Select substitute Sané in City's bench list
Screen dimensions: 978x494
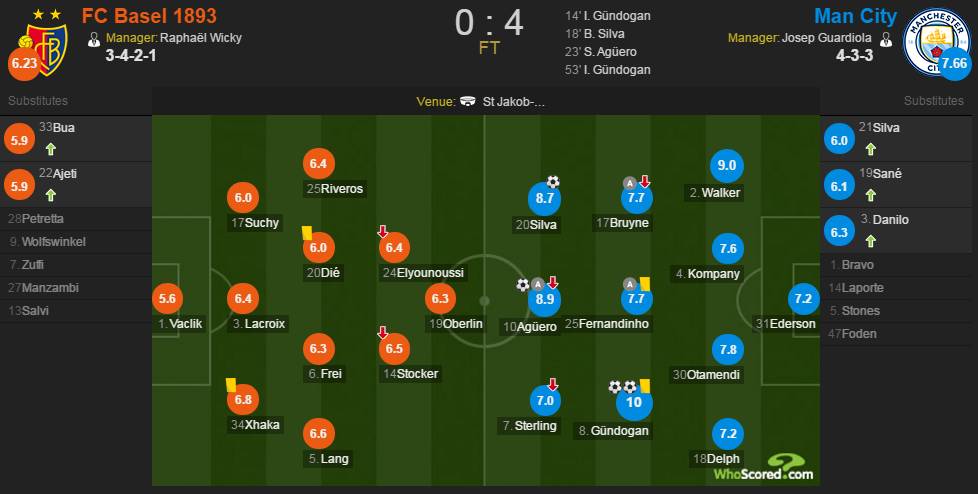tap(886, 173)
